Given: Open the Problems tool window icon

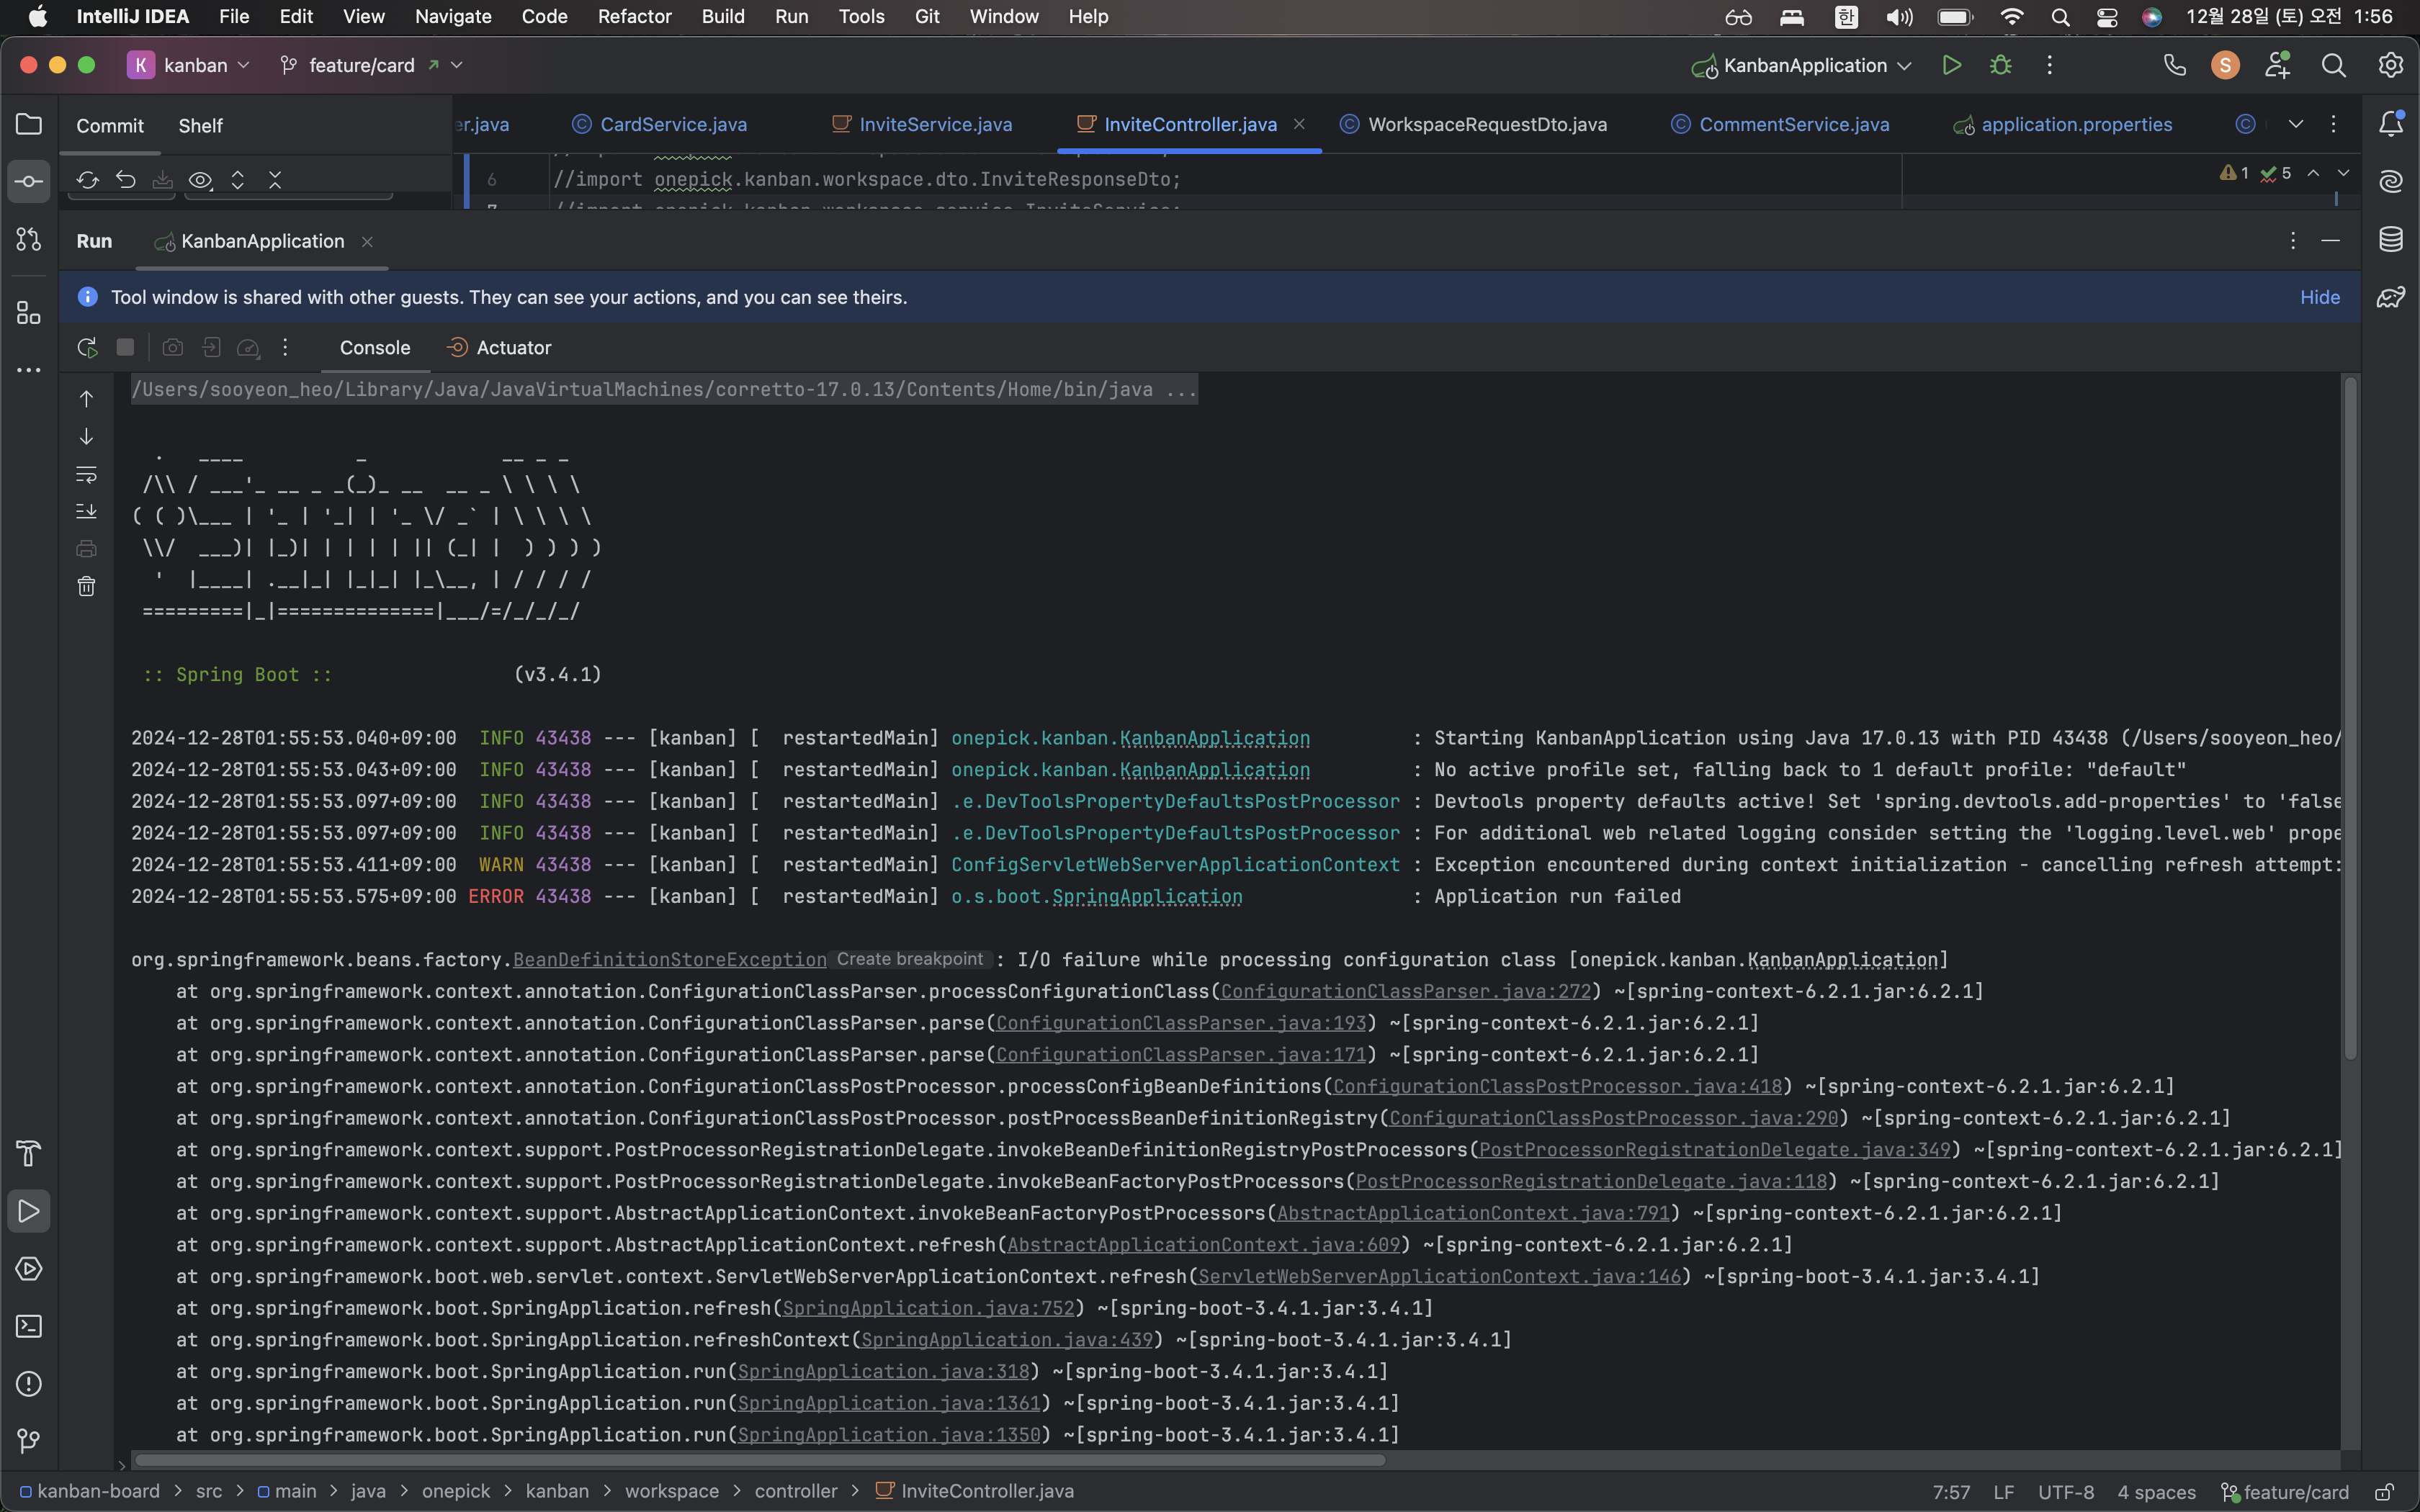Looking at the screenshot, I should (x=29, y=1384).
